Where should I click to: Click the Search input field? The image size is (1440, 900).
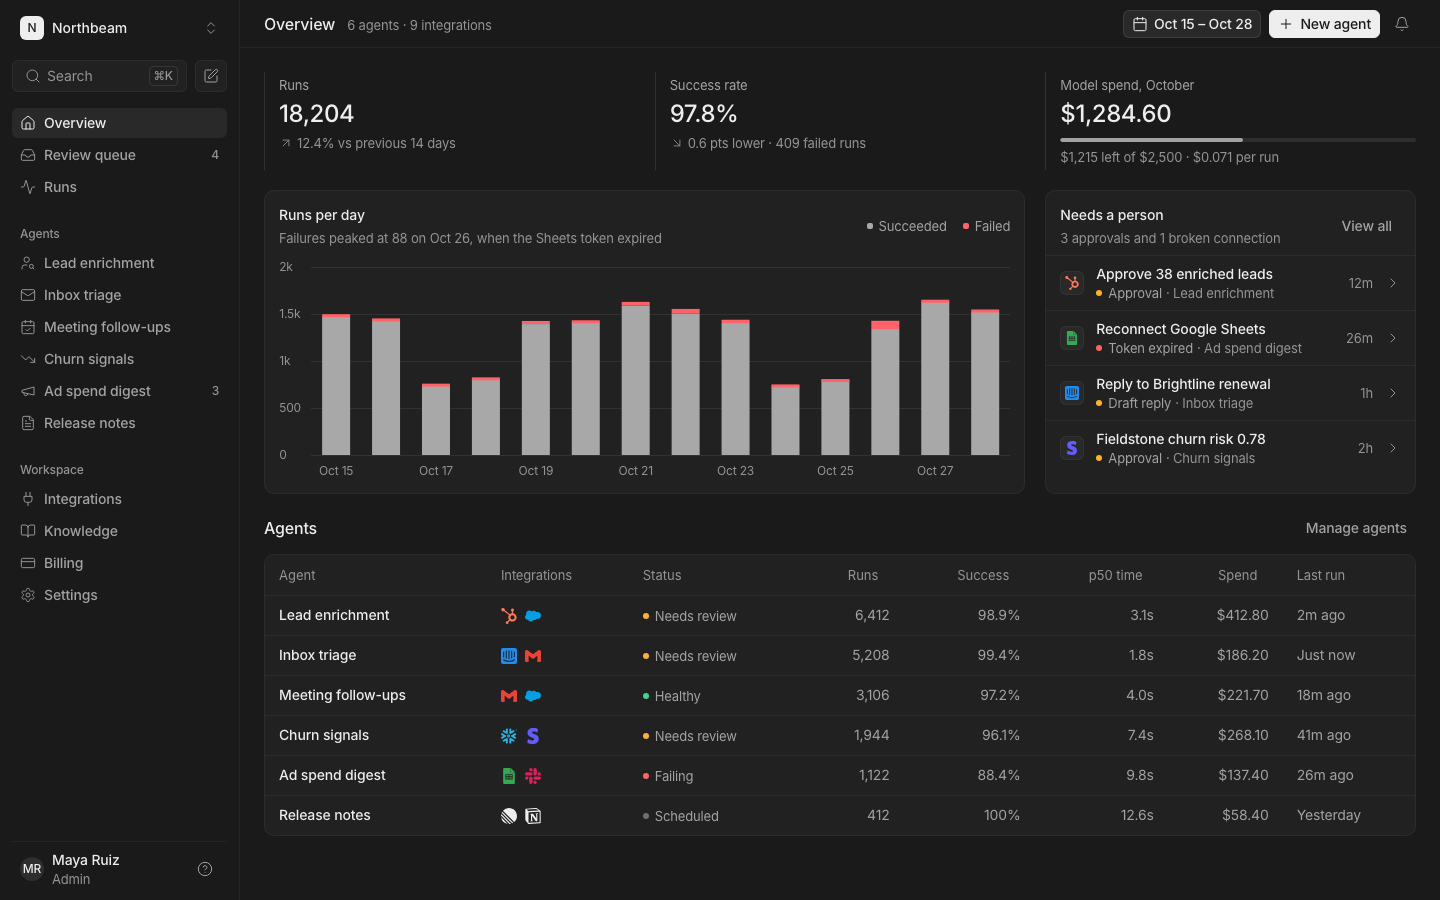99,76
